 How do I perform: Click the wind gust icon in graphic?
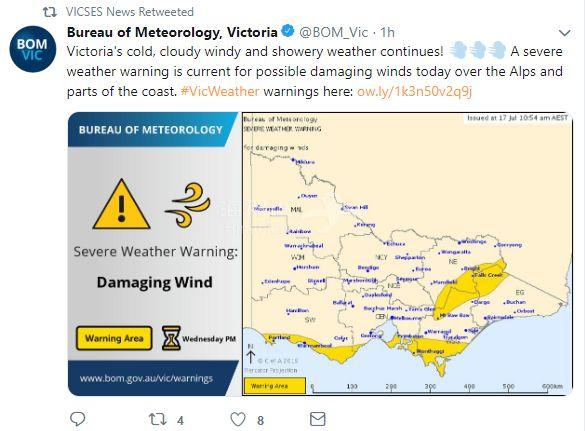coord(188,205)
